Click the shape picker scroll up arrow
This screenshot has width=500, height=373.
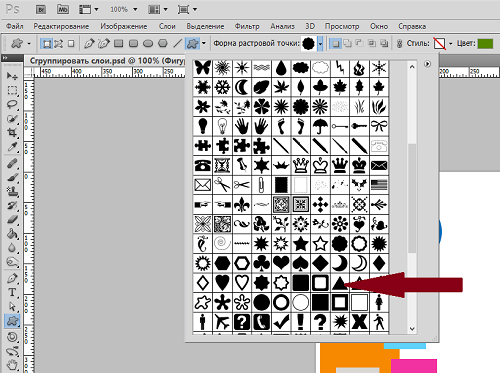[x=412, y=67]
